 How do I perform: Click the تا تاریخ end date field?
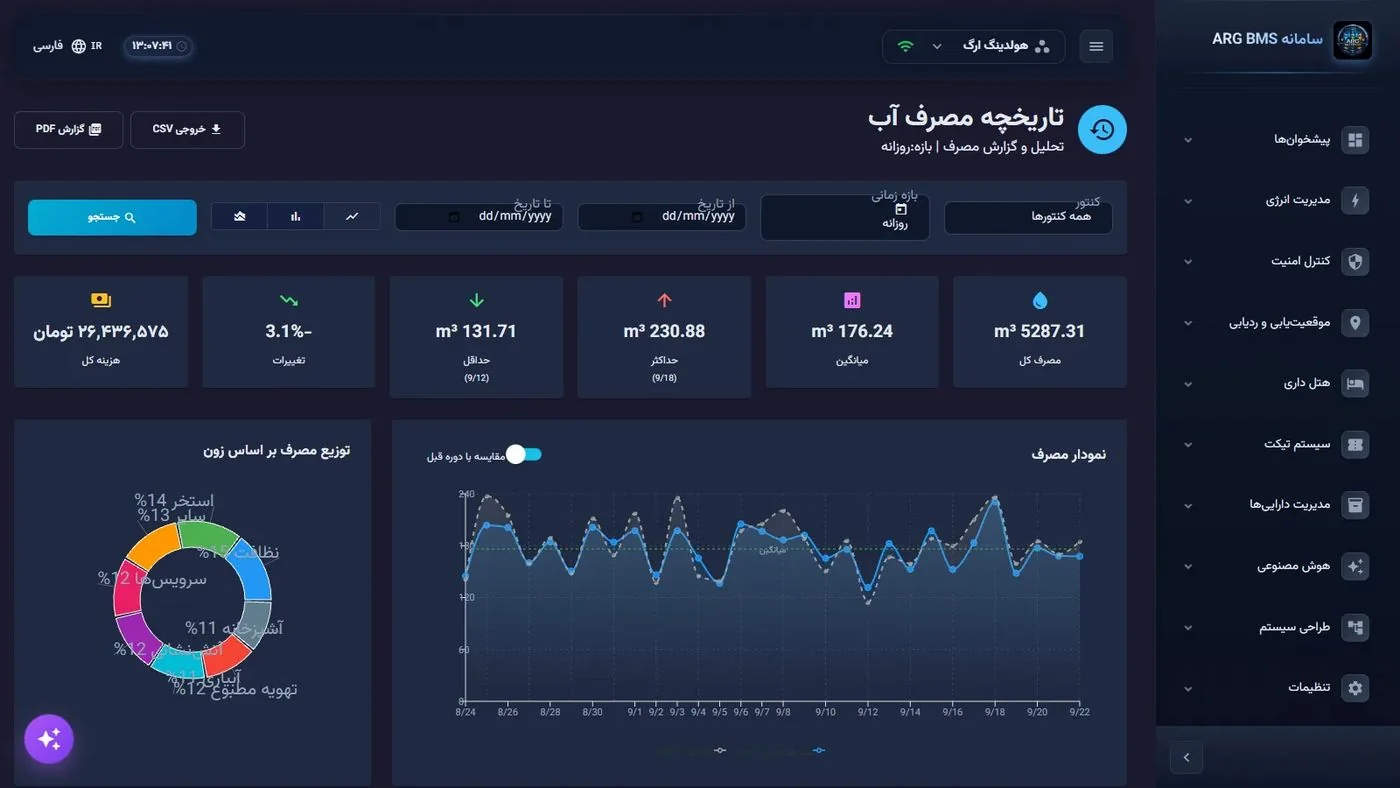tap(479, 217)
